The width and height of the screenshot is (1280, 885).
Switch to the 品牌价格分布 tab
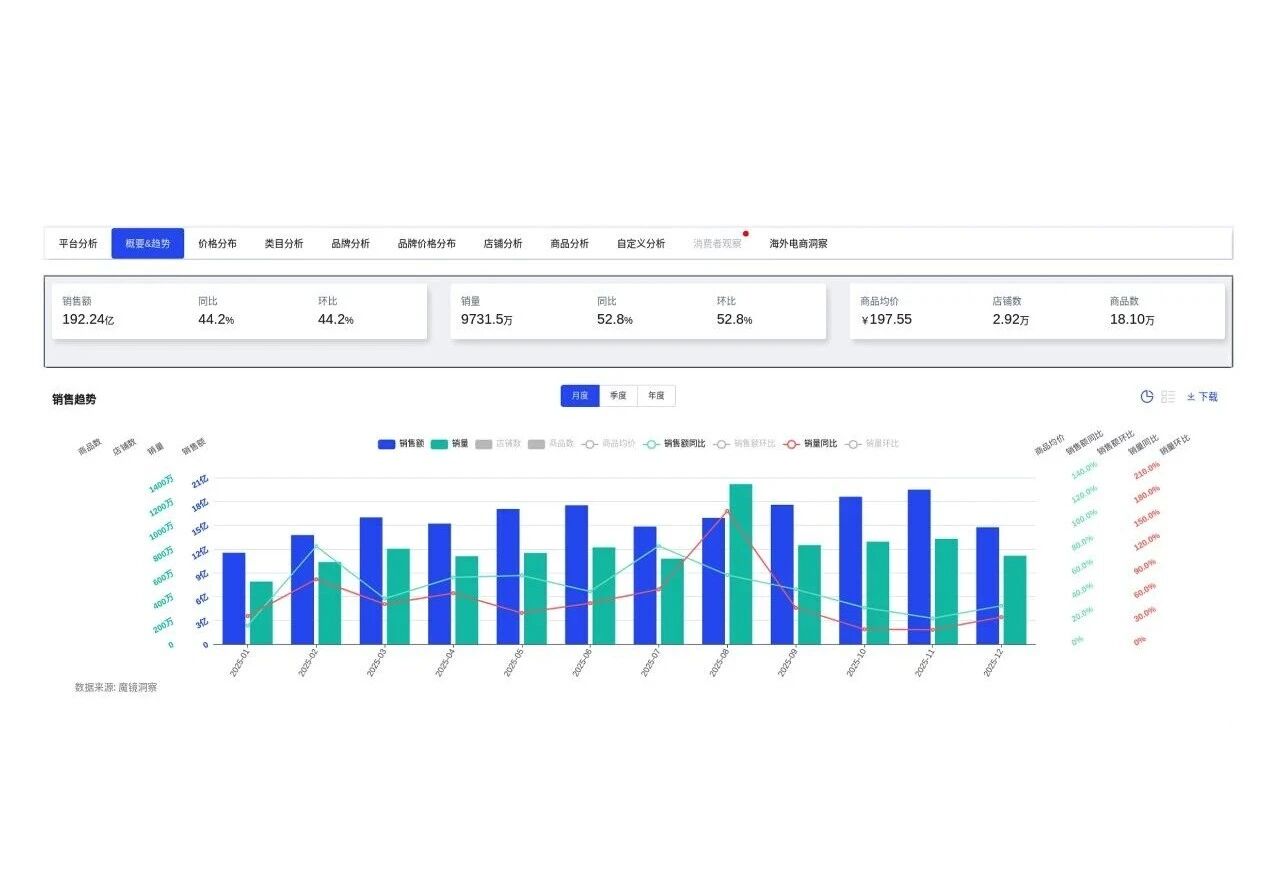pyautogui.click(x=426, y=243)
